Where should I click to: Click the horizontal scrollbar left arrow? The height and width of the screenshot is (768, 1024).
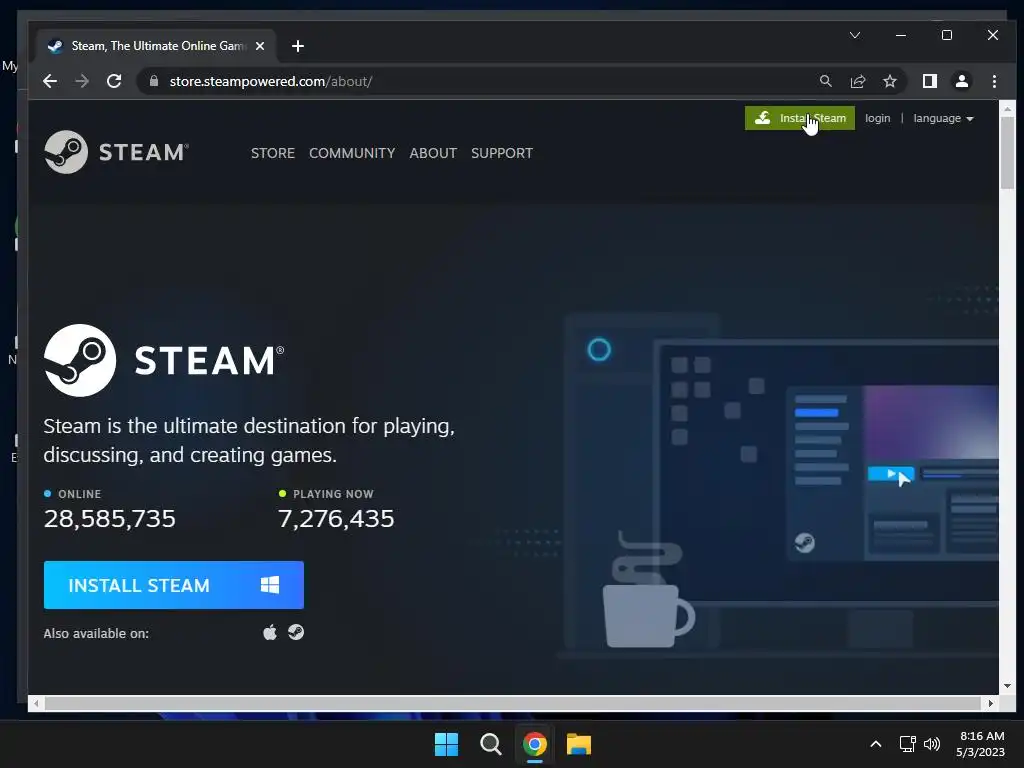tap(37, 703)
